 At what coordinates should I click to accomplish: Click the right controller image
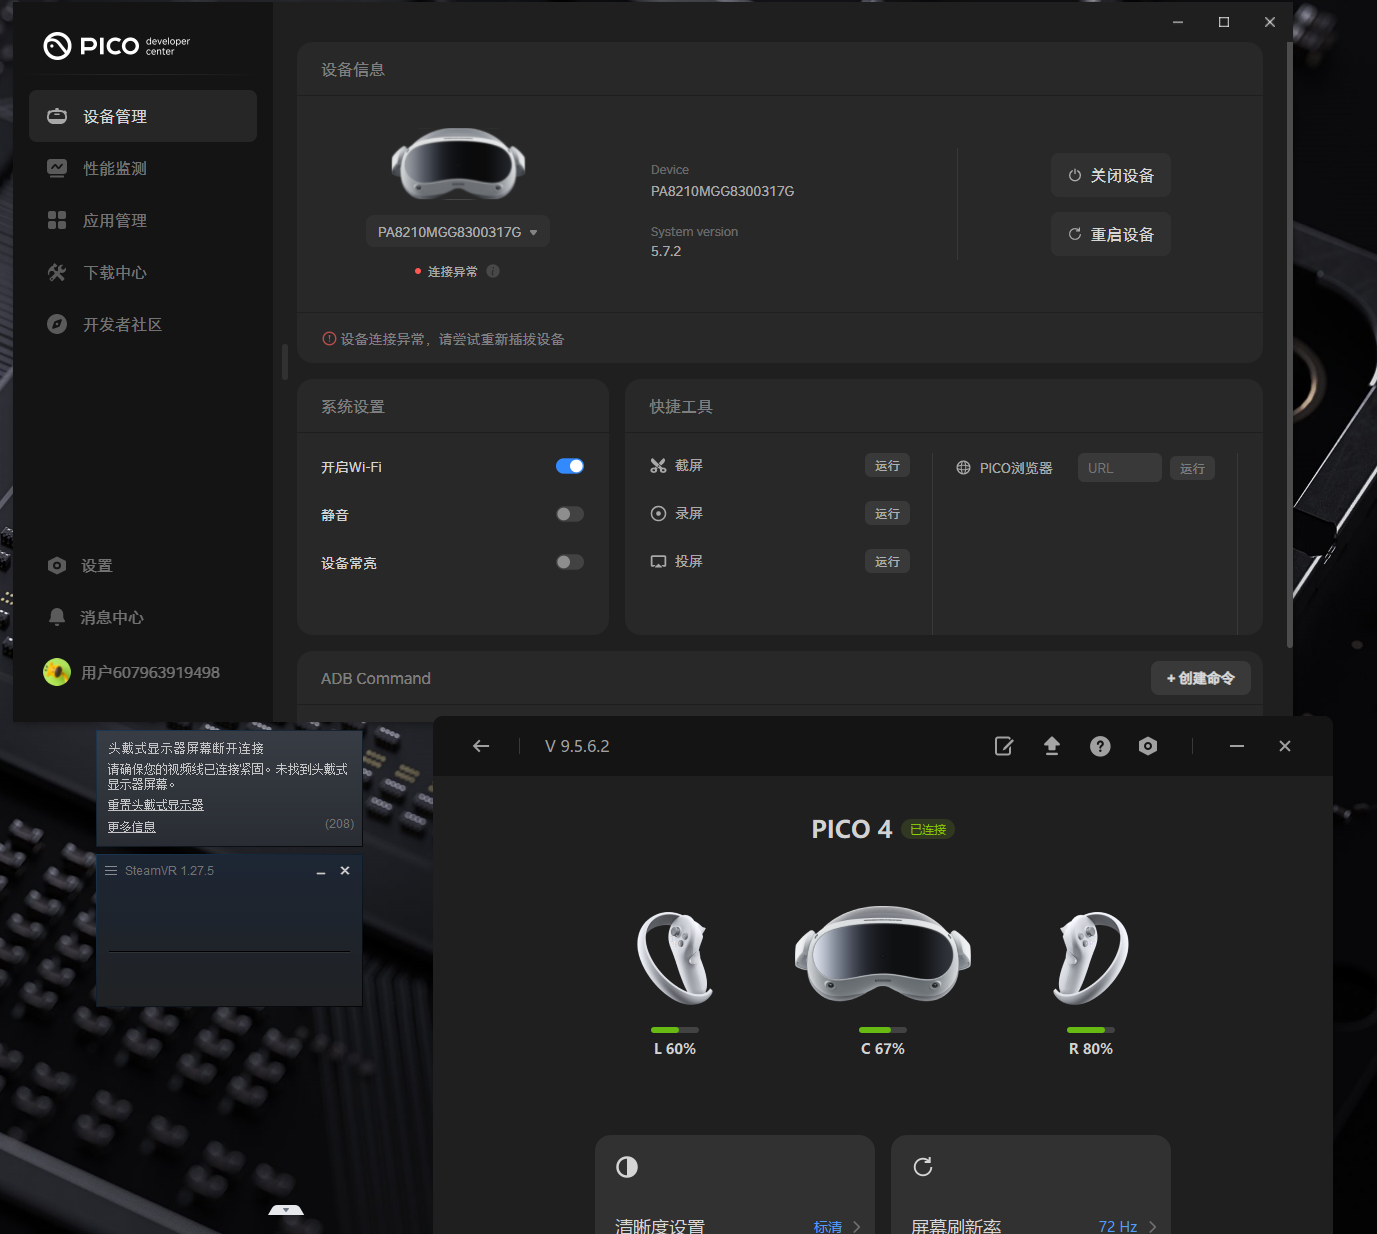coord(1091,958)
